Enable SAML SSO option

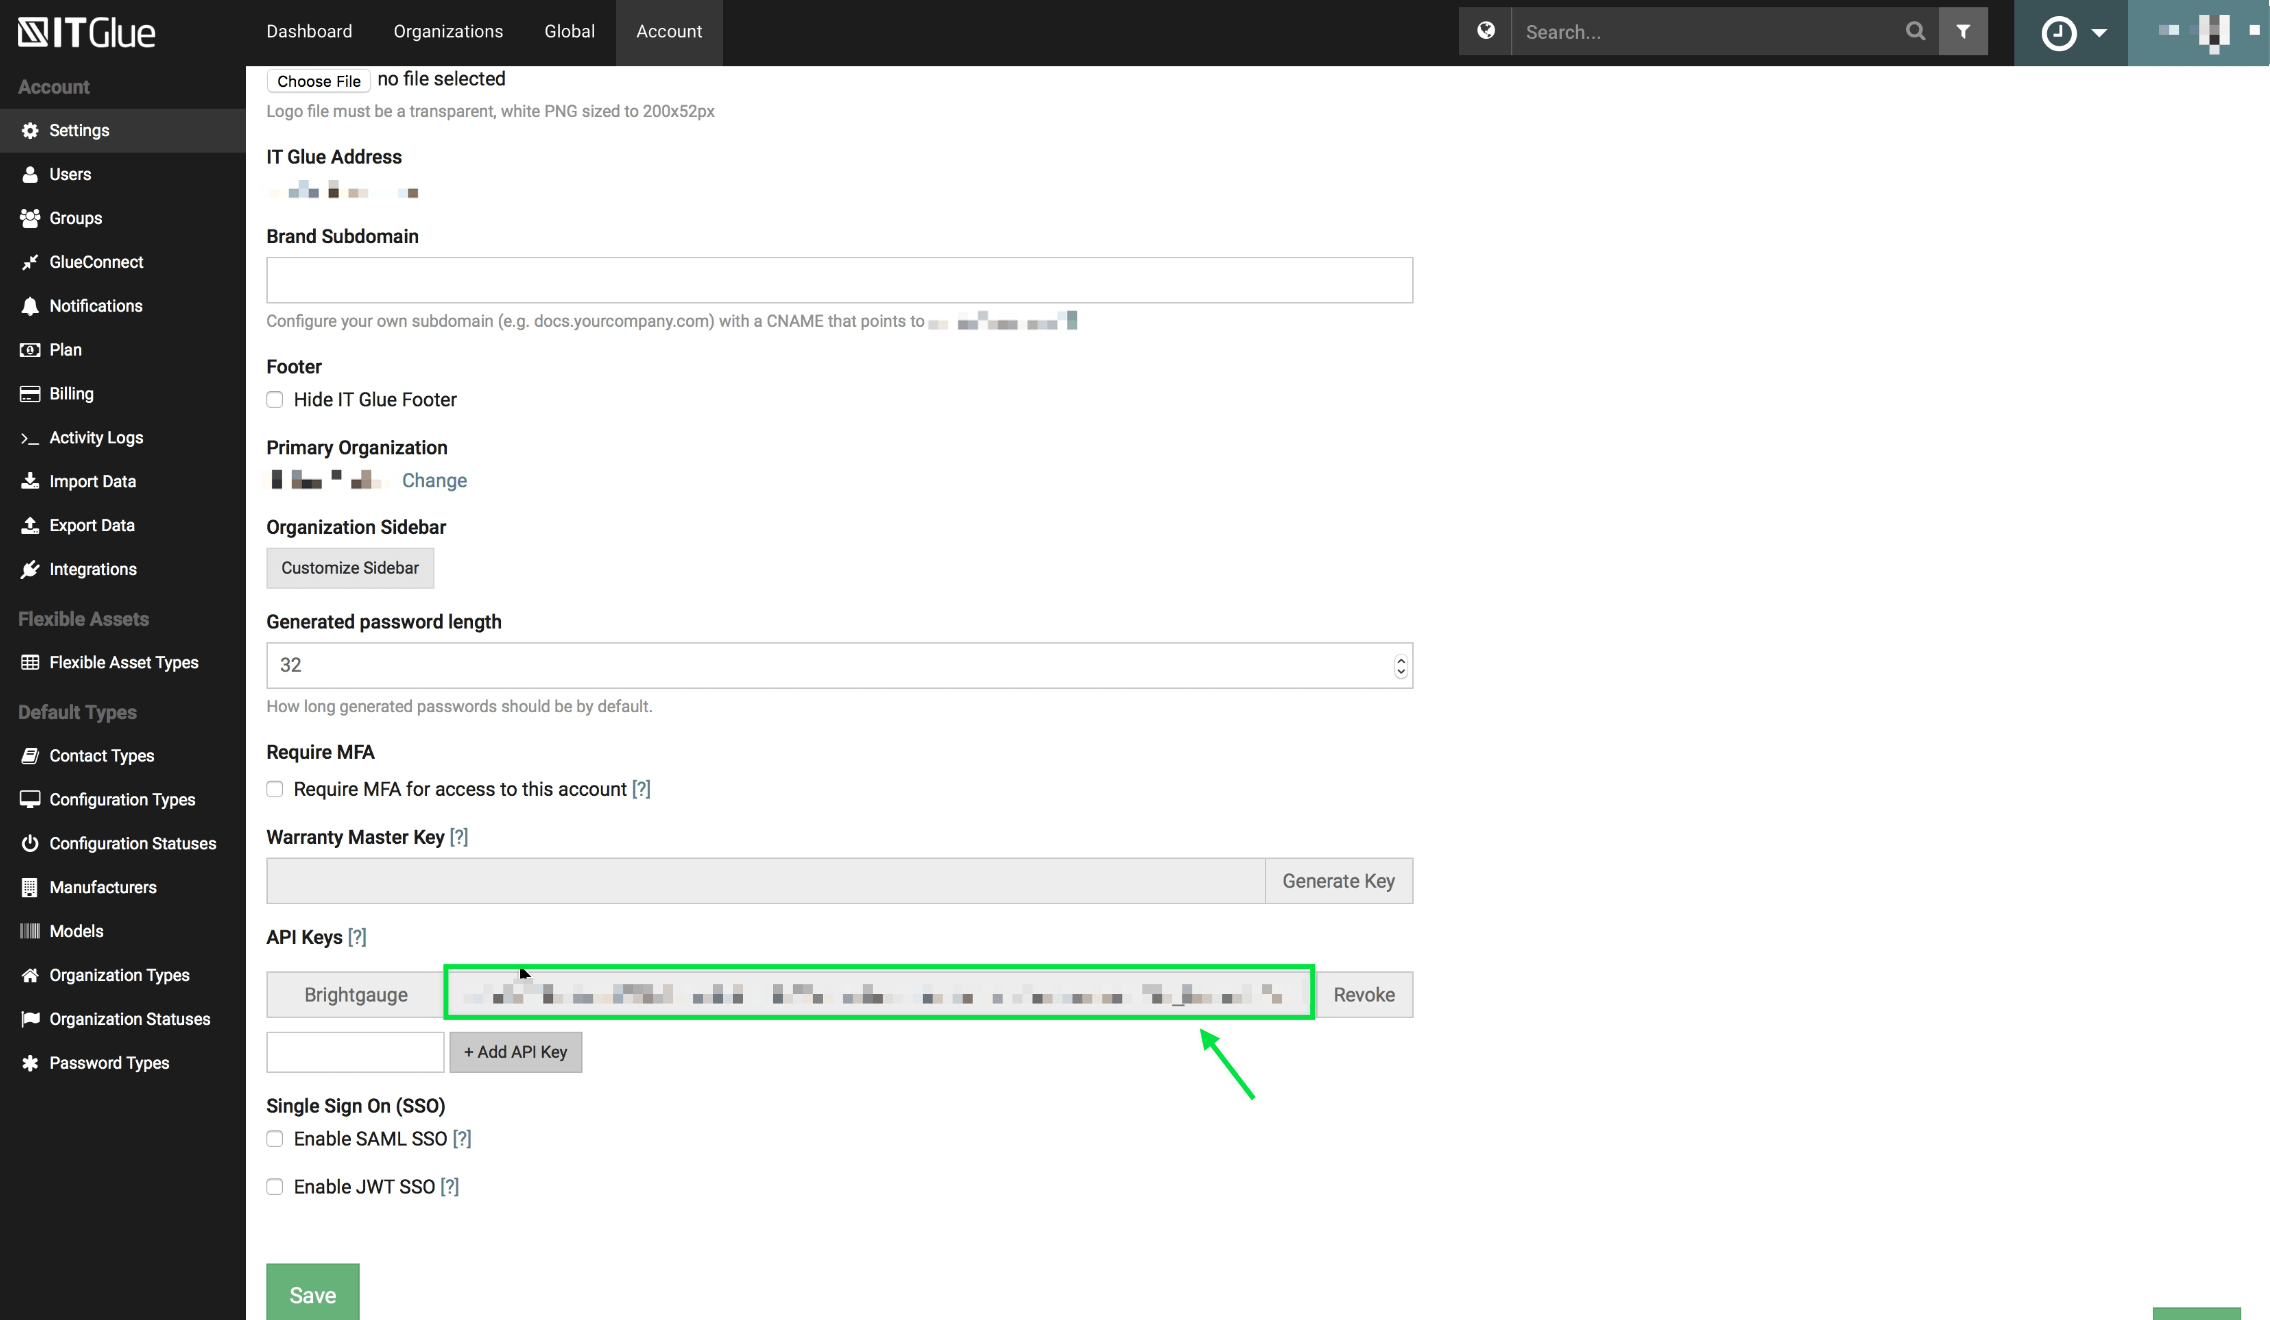click(x=275, y=1138)
